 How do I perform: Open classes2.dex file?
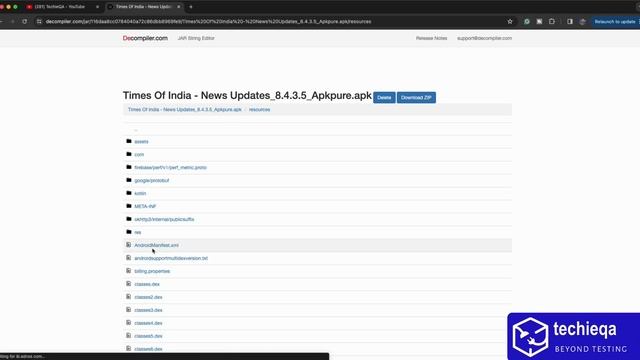coord(148,297)
